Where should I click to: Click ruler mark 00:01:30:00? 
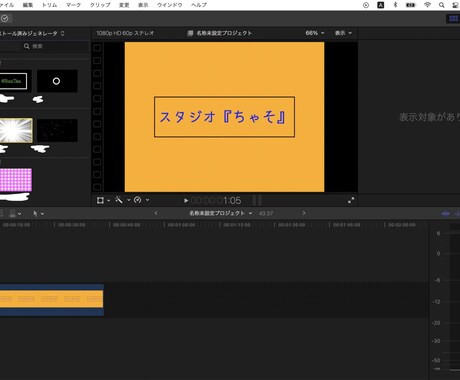coord(292,225)
